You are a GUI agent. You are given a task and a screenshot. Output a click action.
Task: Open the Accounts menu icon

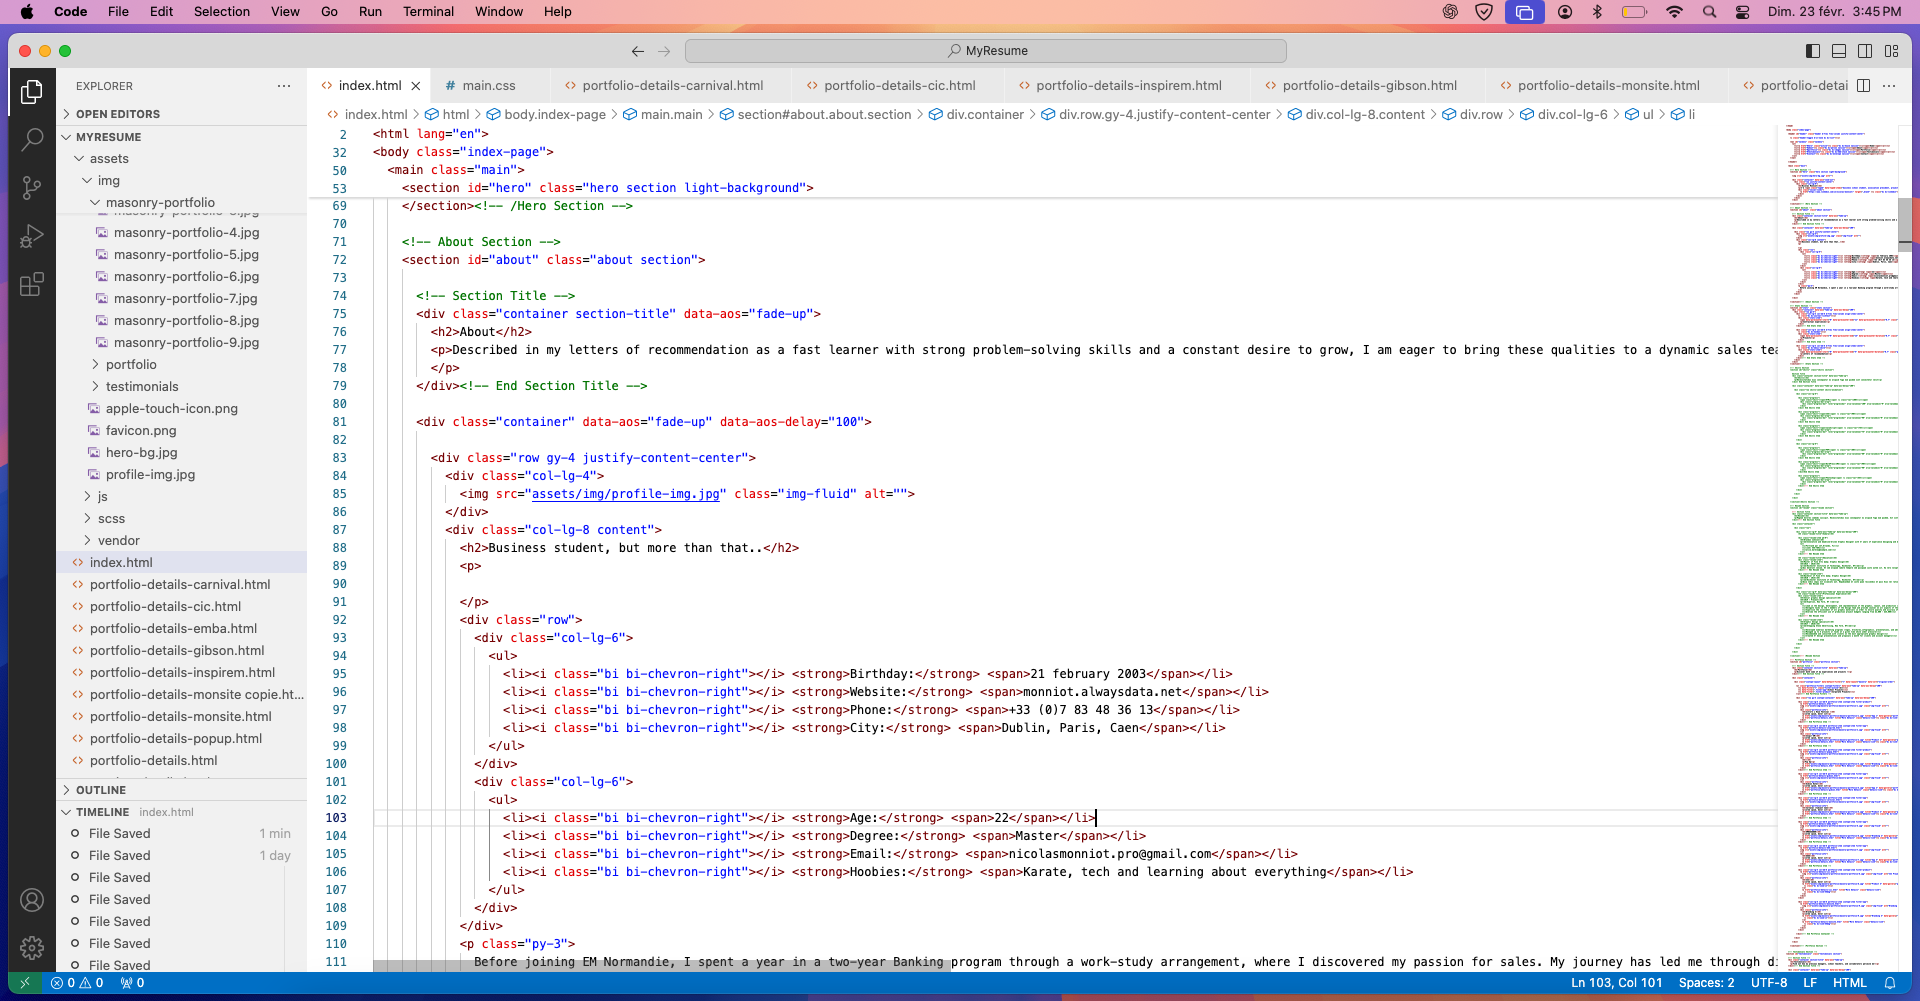[x=32, y=900]
